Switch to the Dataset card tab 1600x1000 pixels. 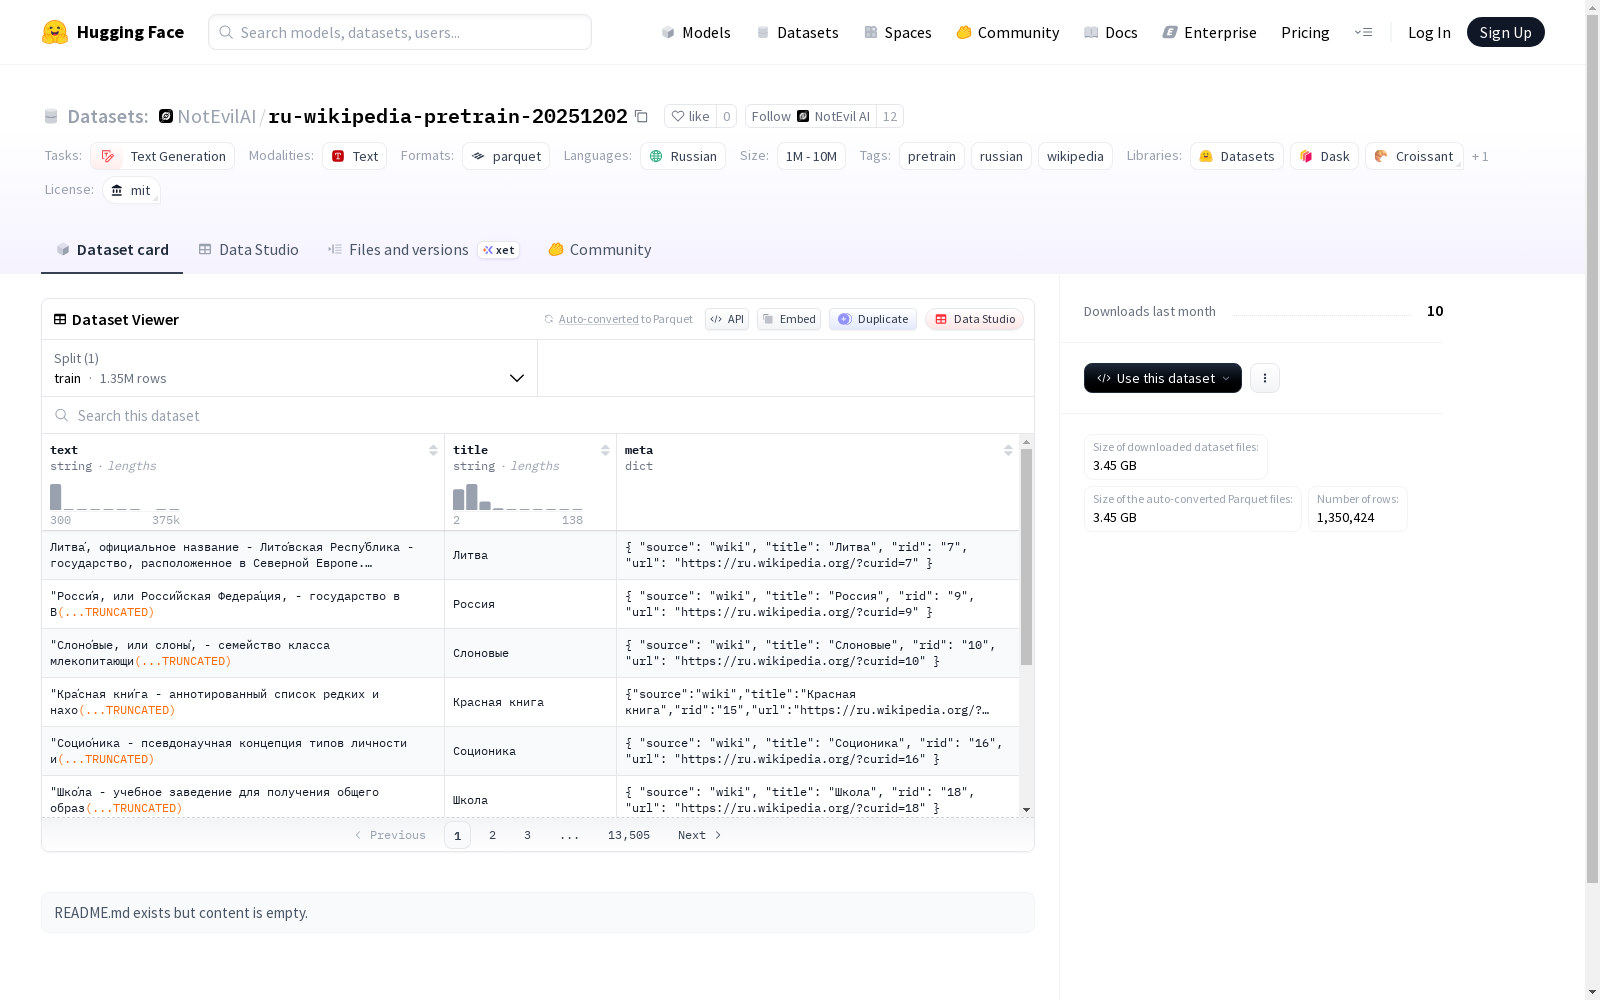click(112, 250)
